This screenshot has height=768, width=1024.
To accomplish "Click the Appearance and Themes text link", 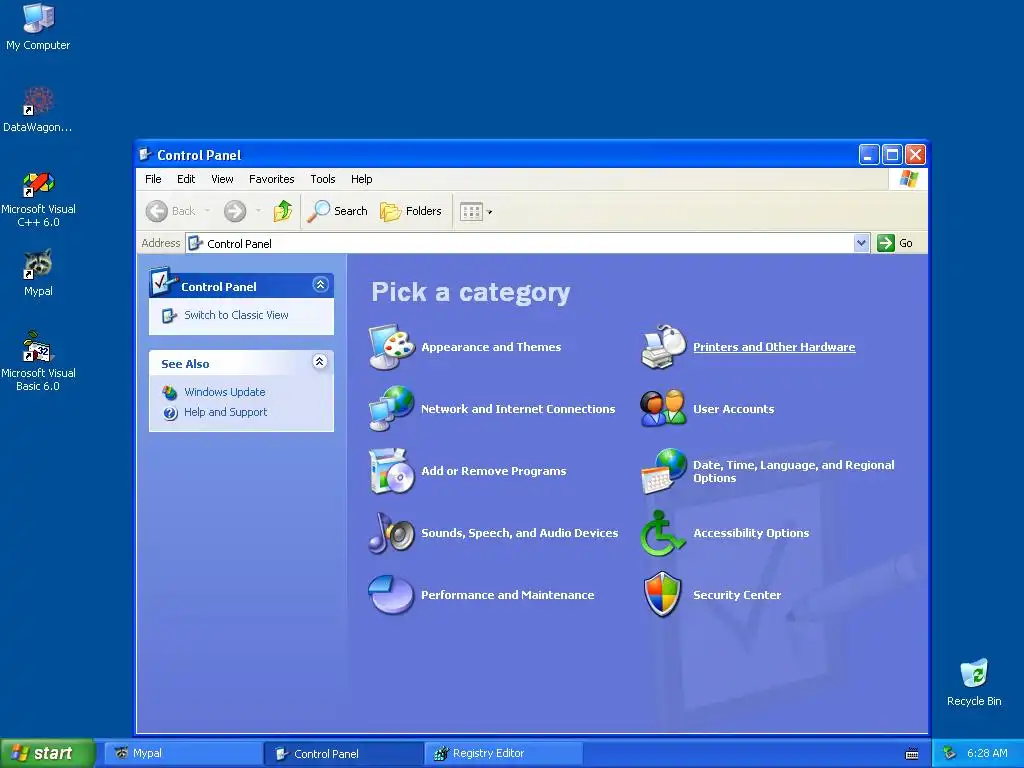I will click(x=491, y=347).
